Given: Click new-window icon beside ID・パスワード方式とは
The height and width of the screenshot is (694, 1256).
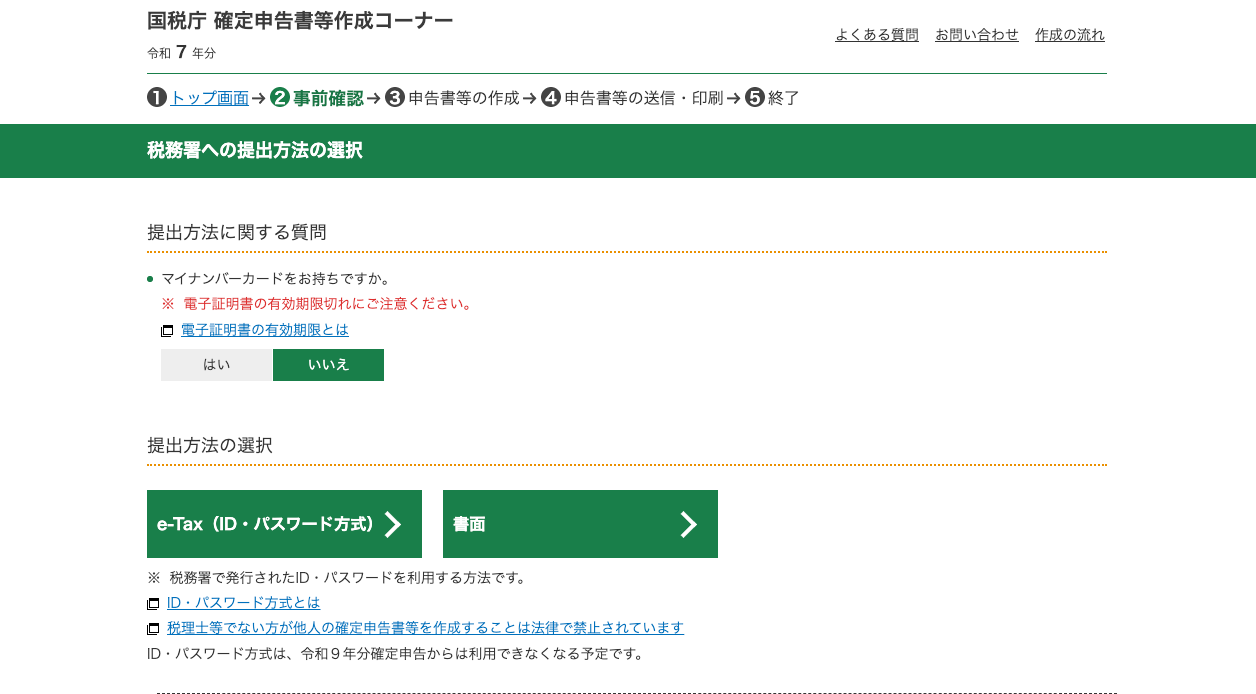Looking at the screenshot, I should tap(153, 604).
